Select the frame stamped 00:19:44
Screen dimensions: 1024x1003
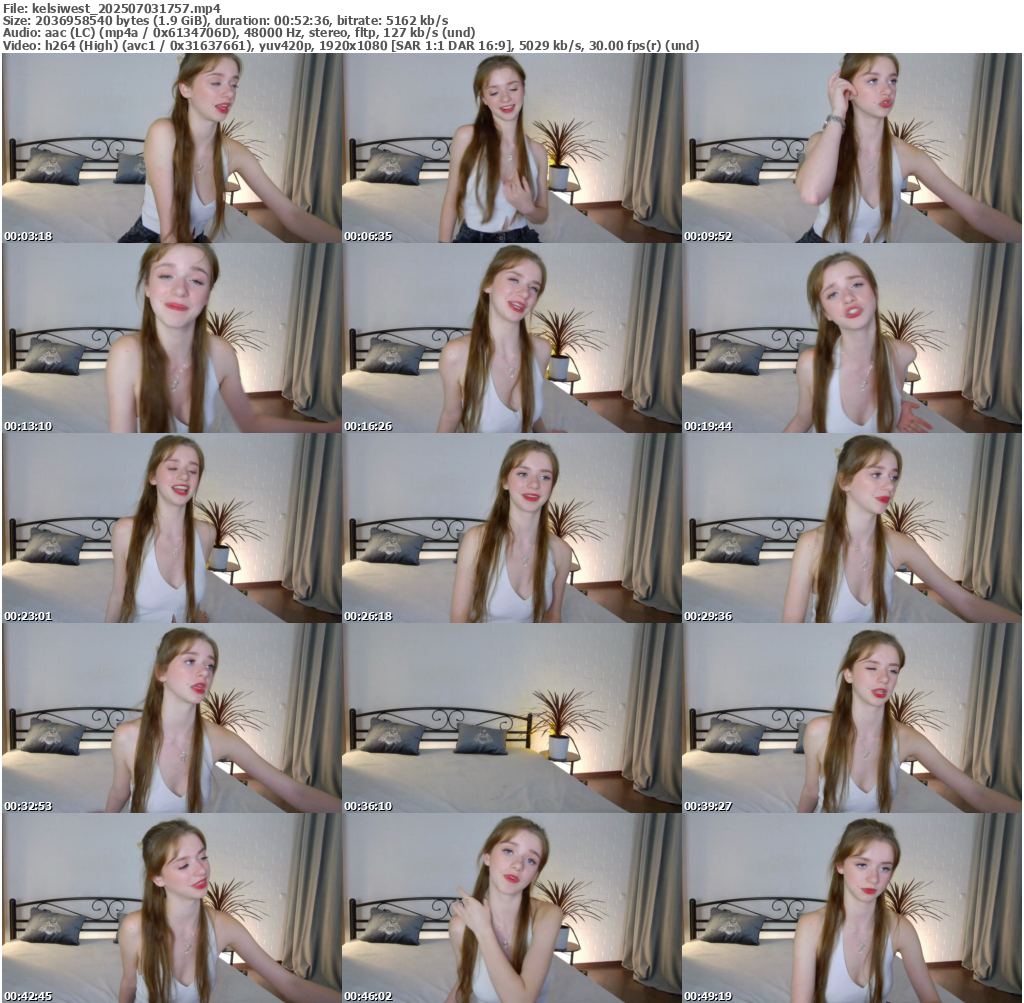852,338
